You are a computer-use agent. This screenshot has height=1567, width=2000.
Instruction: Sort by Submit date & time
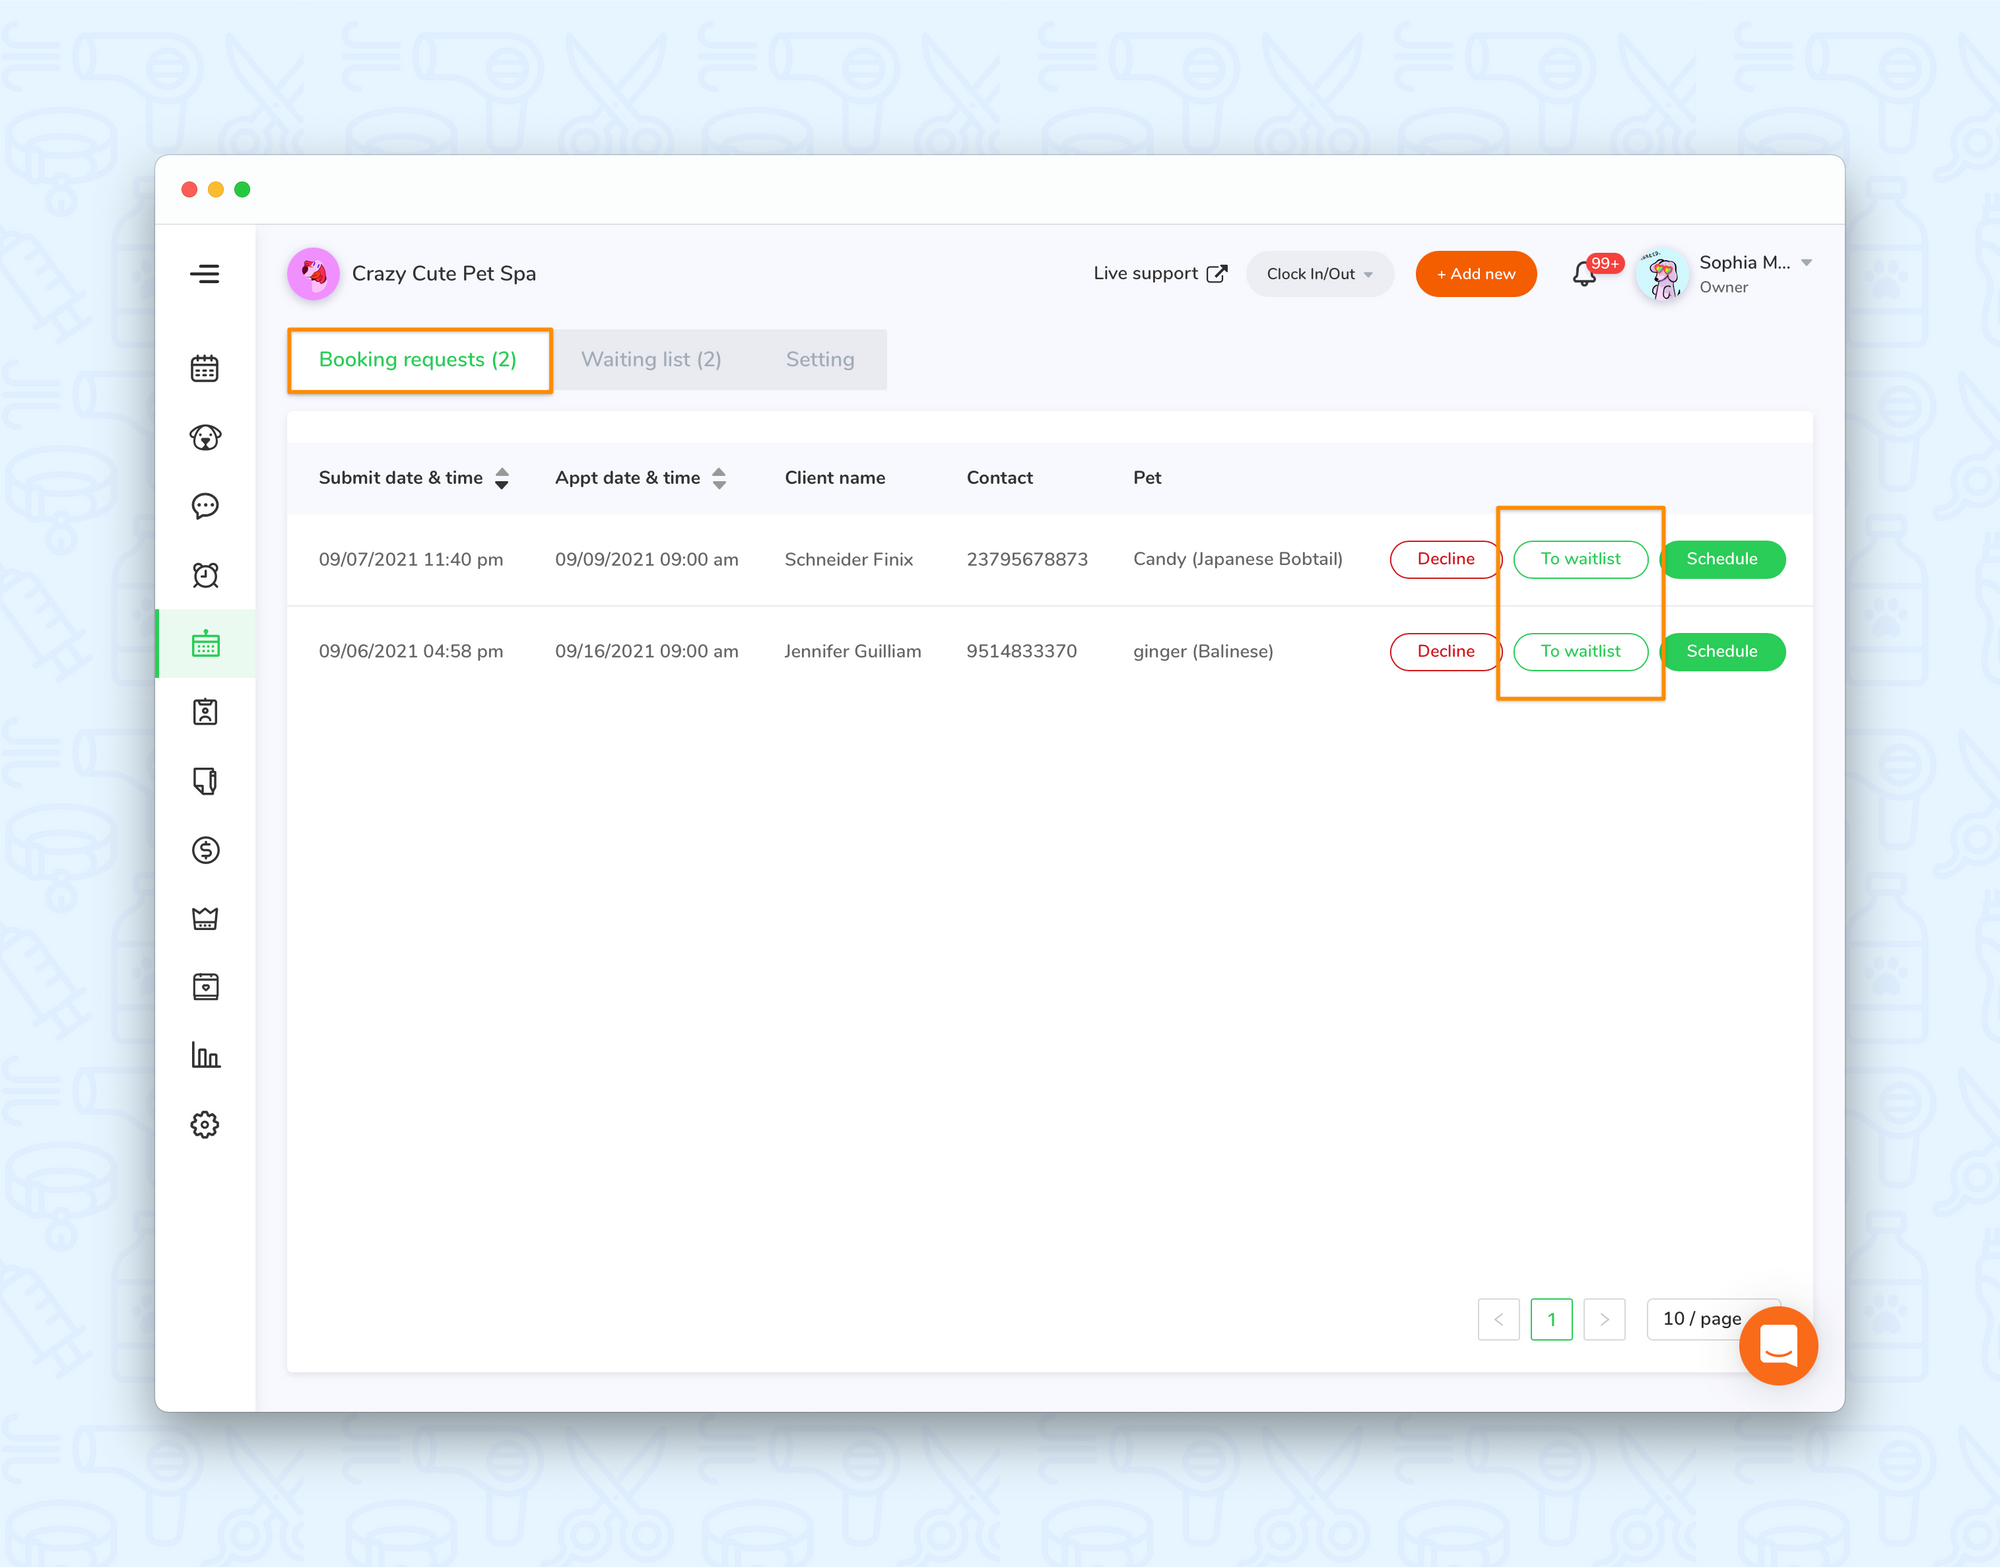click(501, 478)
